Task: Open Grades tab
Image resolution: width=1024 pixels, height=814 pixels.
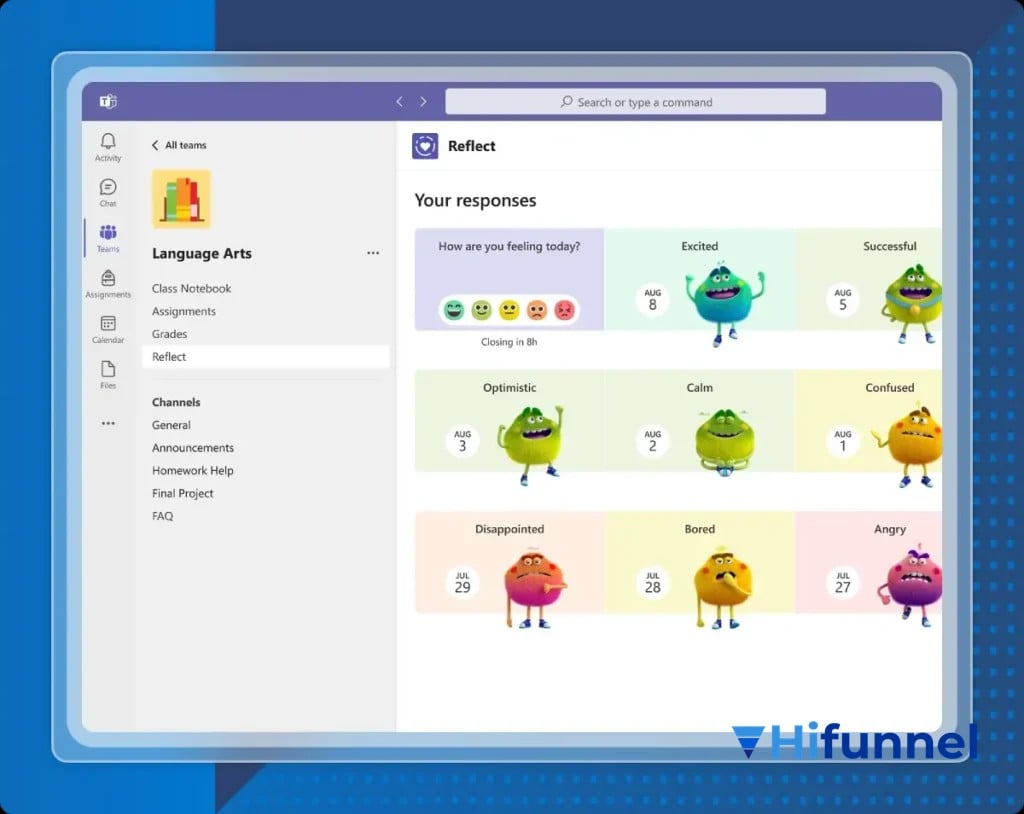Action: pyautogui.click(x=169, y=334)
